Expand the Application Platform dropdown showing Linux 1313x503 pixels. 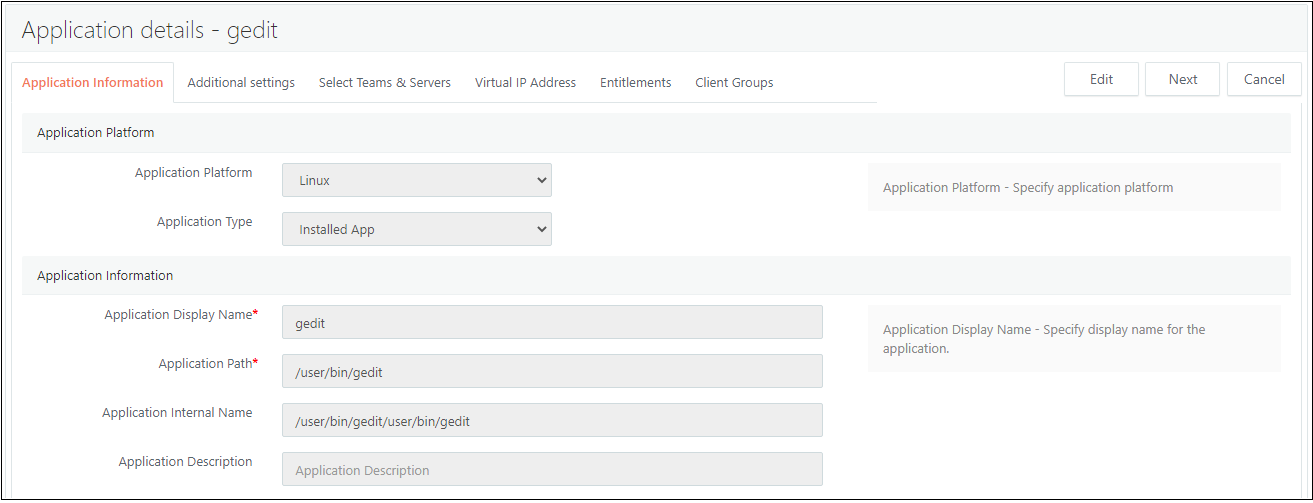(416, 181)
